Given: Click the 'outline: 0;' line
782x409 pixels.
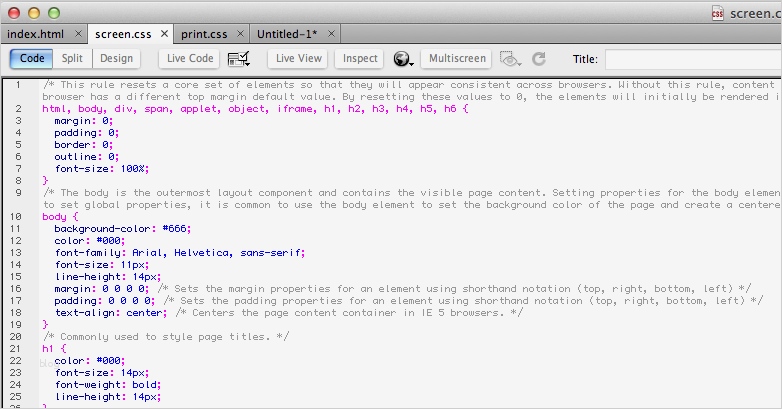Looking at the screenshot, I should [87, 157].
